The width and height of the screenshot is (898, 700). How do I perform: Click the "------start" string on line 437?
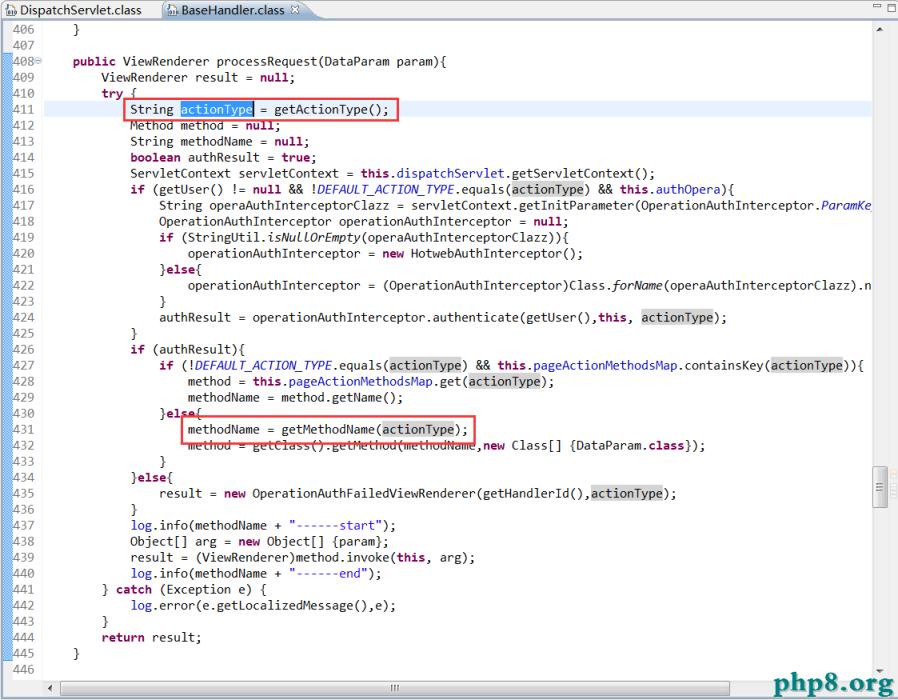pos(336,526)
